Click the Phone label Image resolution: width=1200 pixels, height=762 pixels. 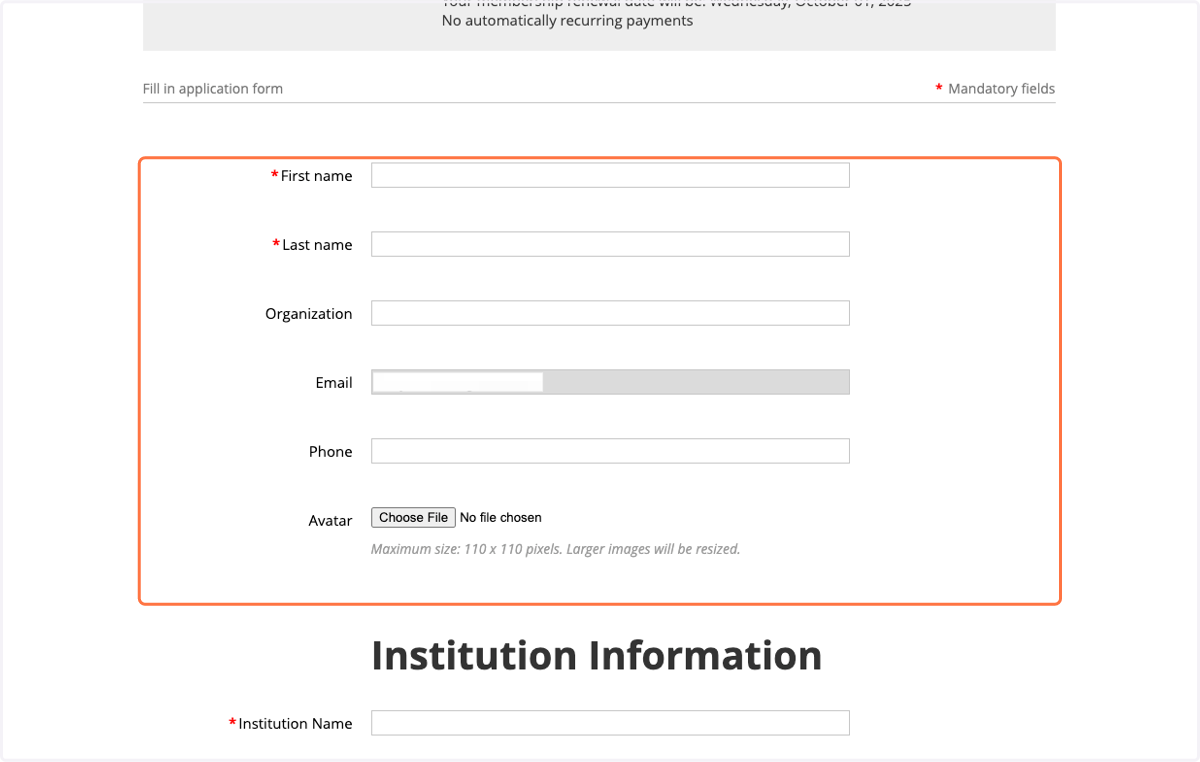click(x=331, y=452)
